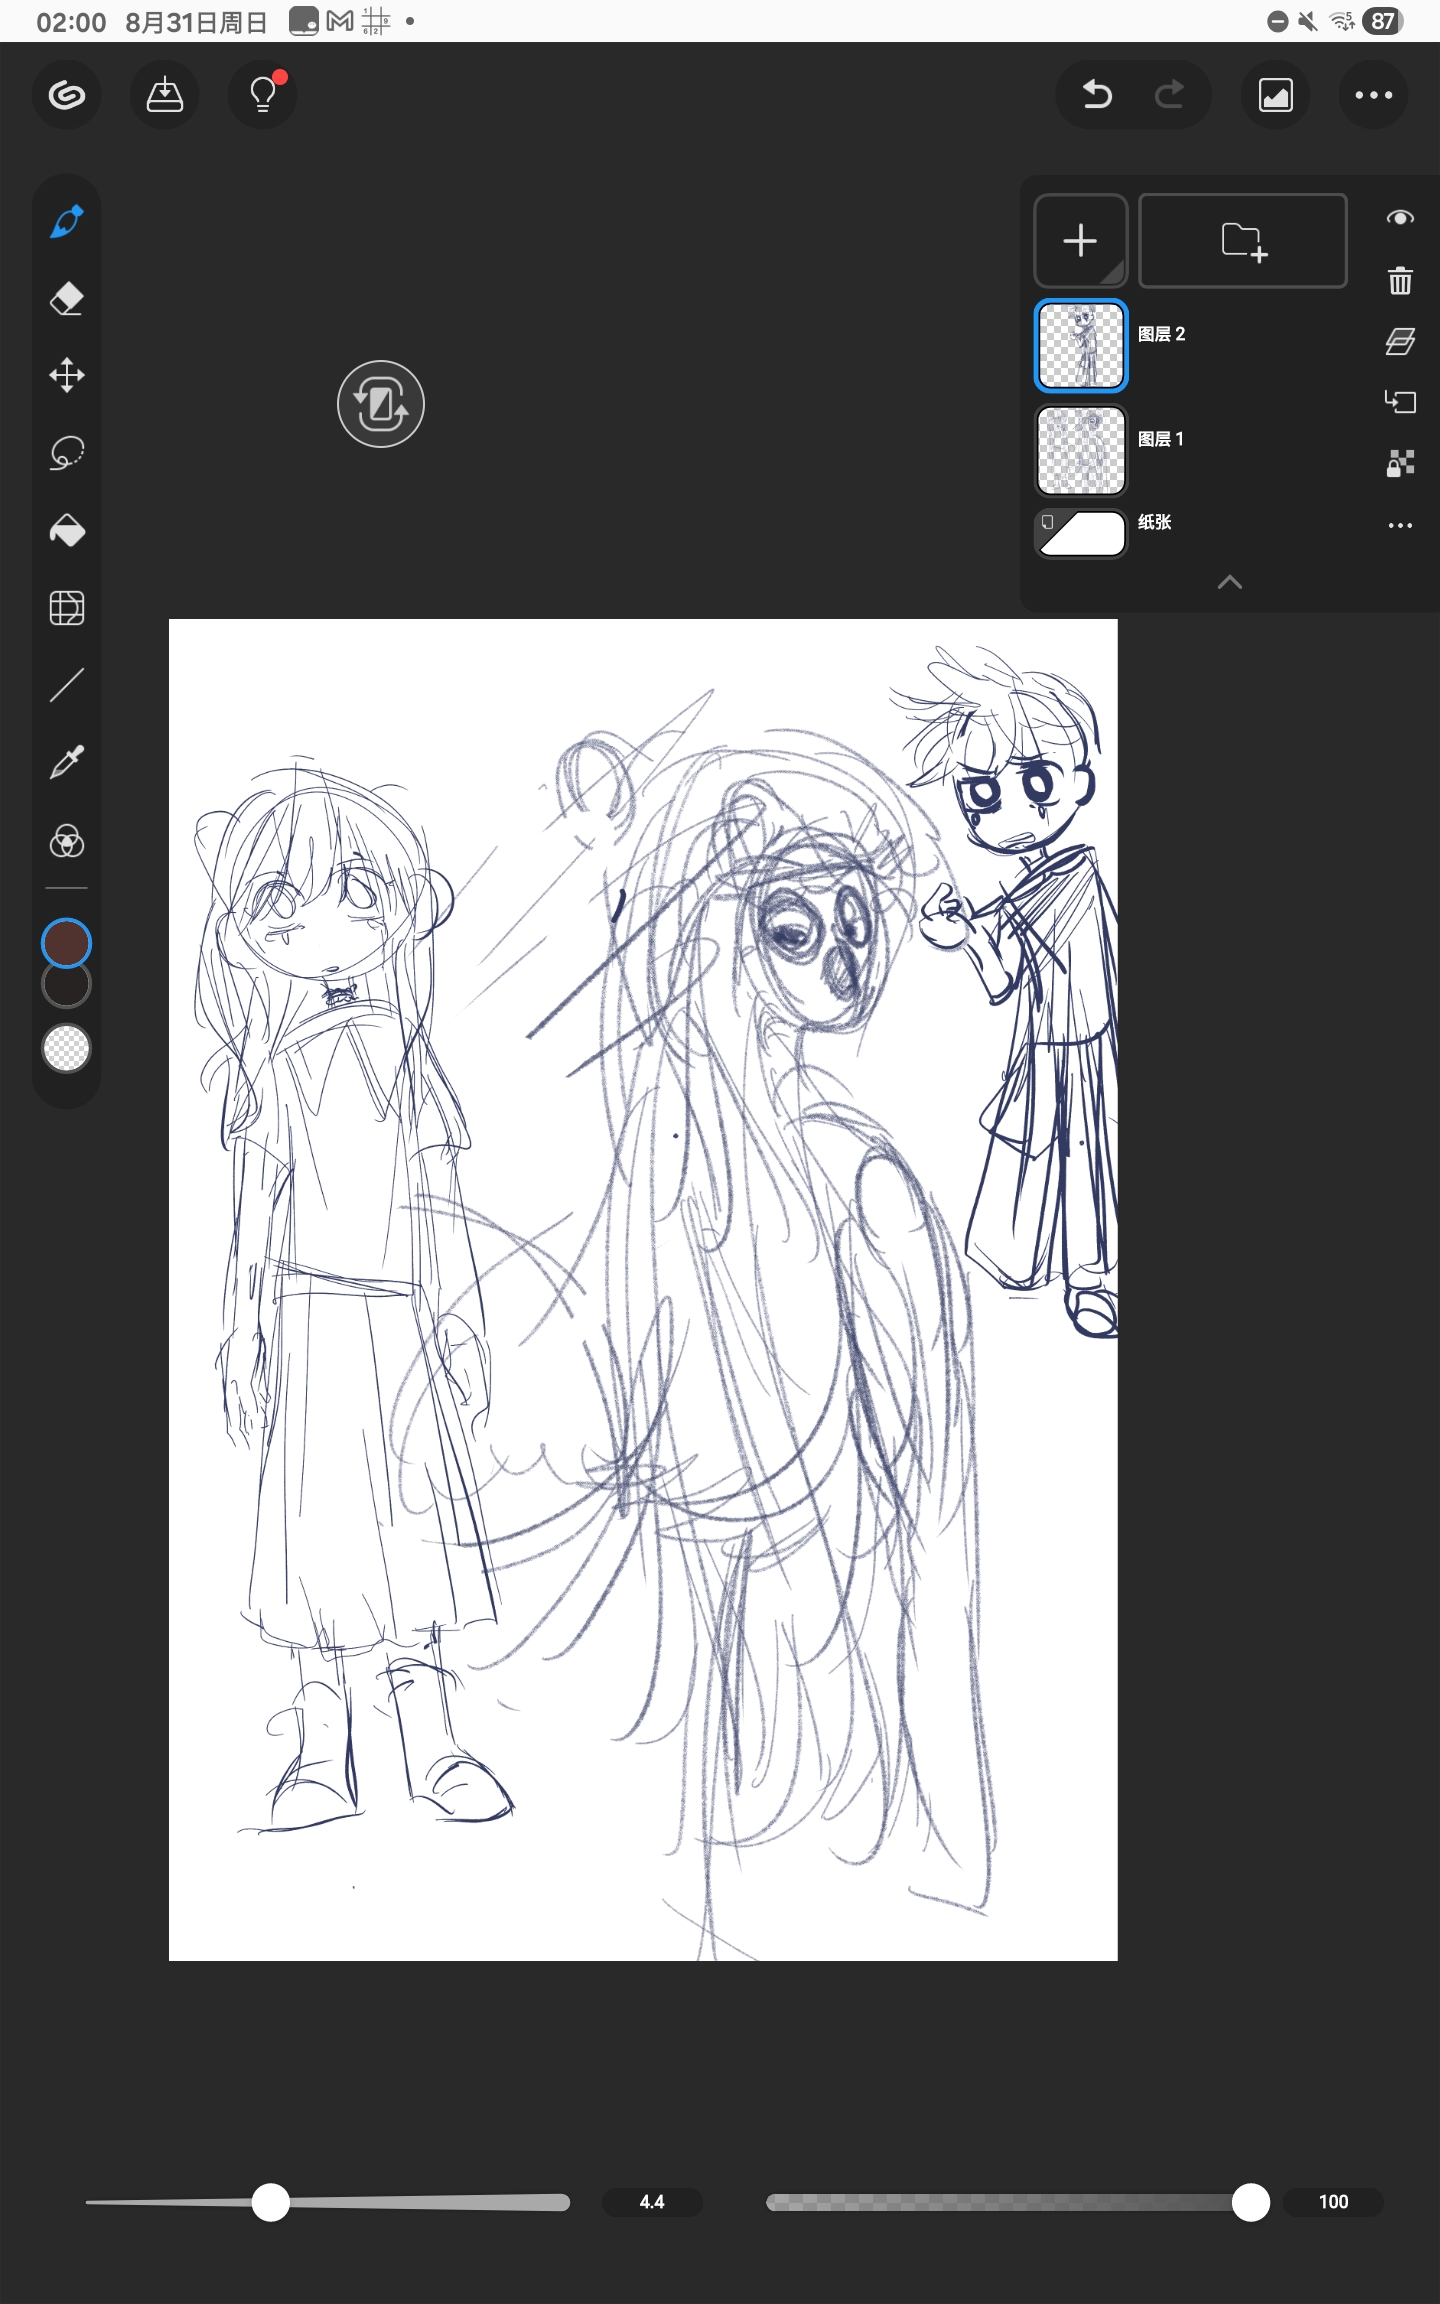
Task: Activate the Move transform tool
Action: 67,376
